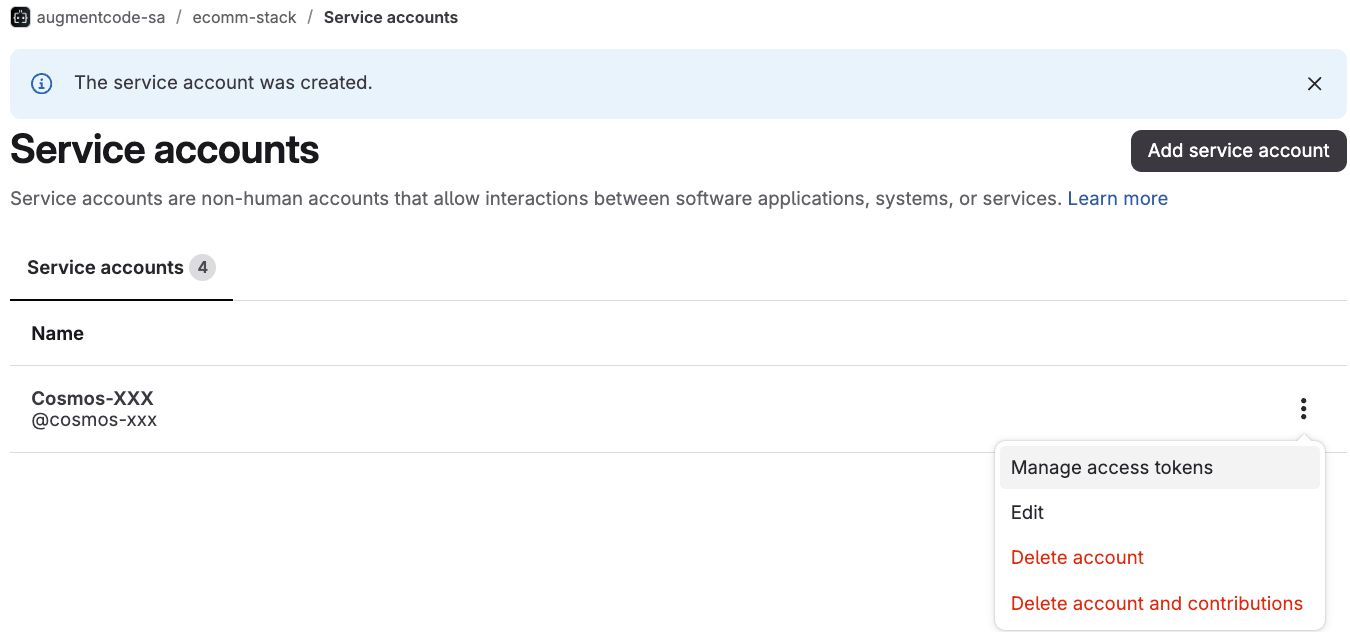The height and width of the screenshot is (632, 1350).
Task: Click the @cosmos-xxx username
Action: pos(94,420)
